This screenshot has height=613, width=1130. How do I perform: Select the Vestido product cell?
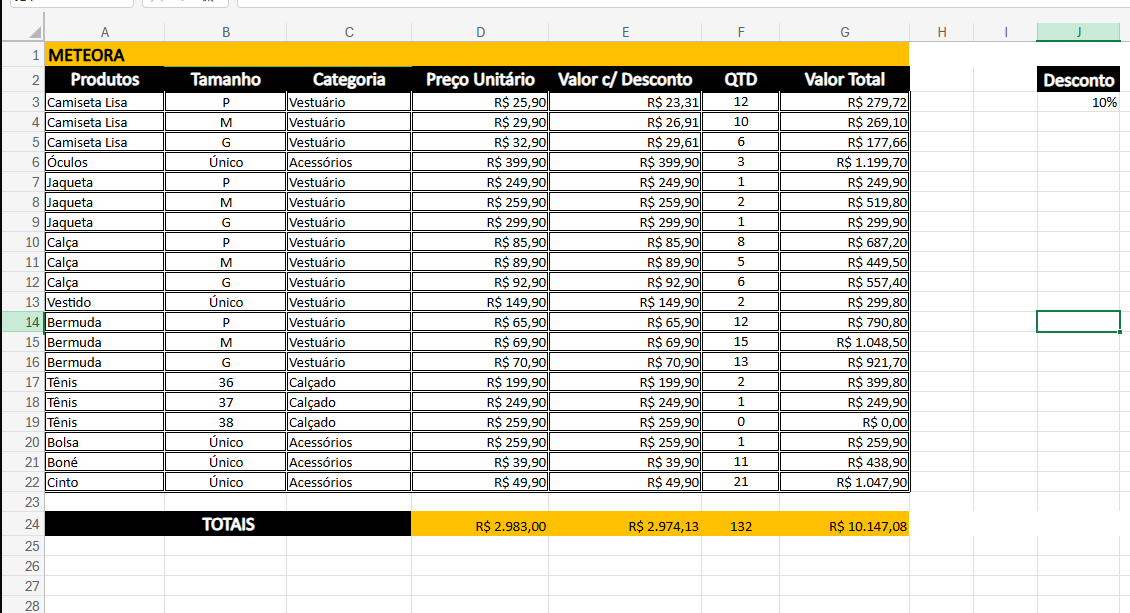pyautogui.click(x=104, y=302)
